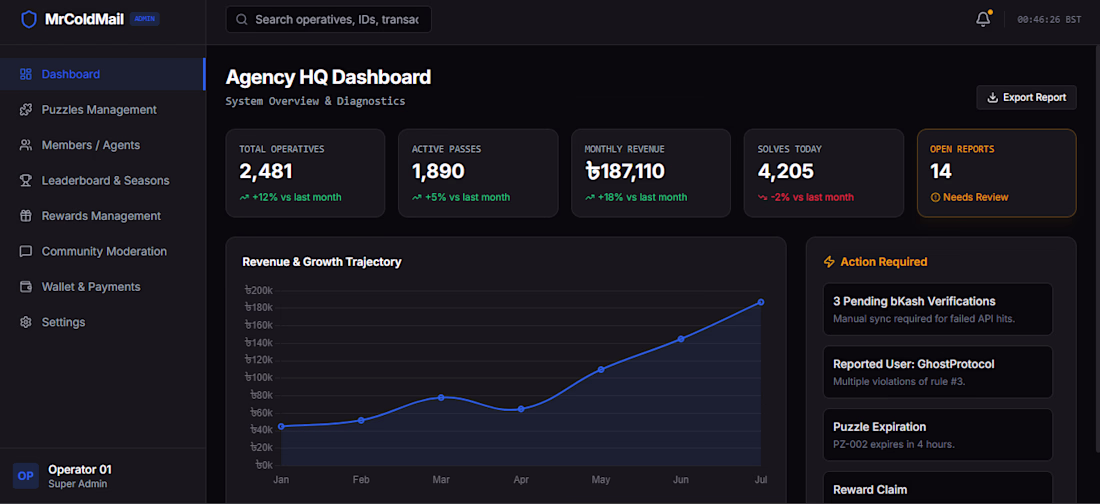
Task: Open Settings from sidebar
Action: tap(102, 322)
